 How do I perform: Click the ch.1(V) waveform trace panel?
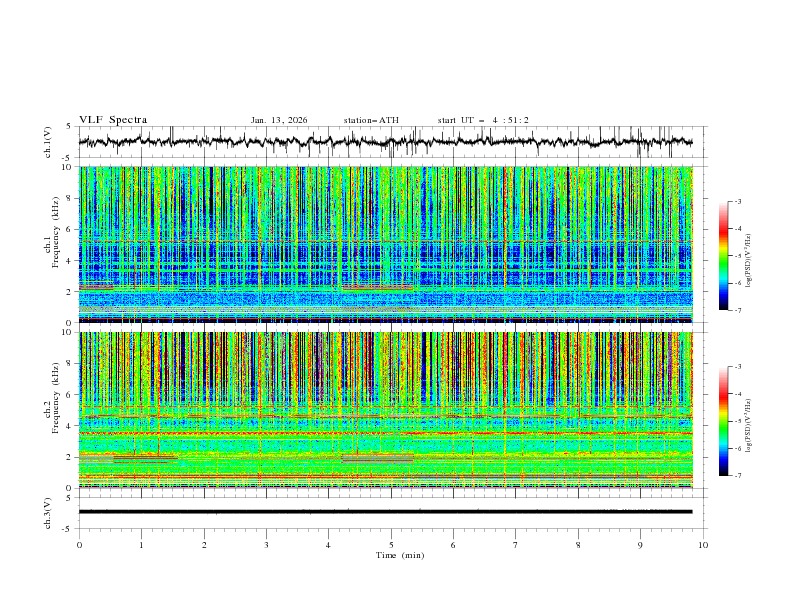click(390, 142)
